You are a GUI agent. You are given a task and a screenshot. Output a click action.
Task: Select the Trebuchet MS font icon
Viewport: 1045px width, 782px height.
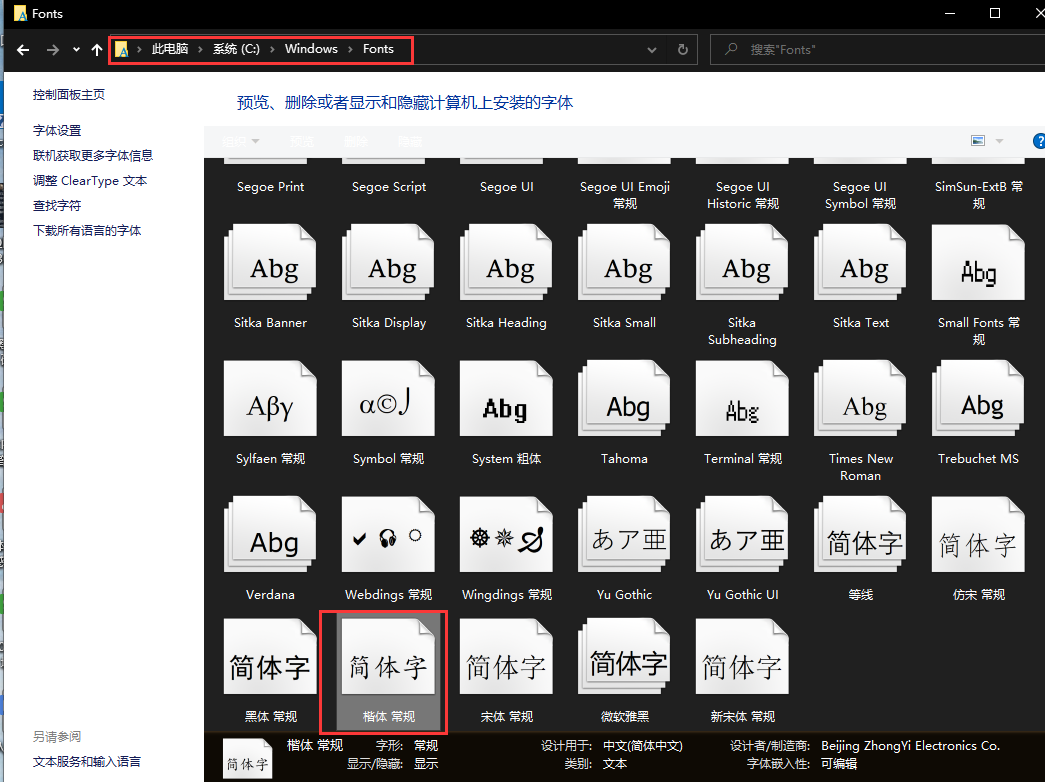tap(978, 399)
